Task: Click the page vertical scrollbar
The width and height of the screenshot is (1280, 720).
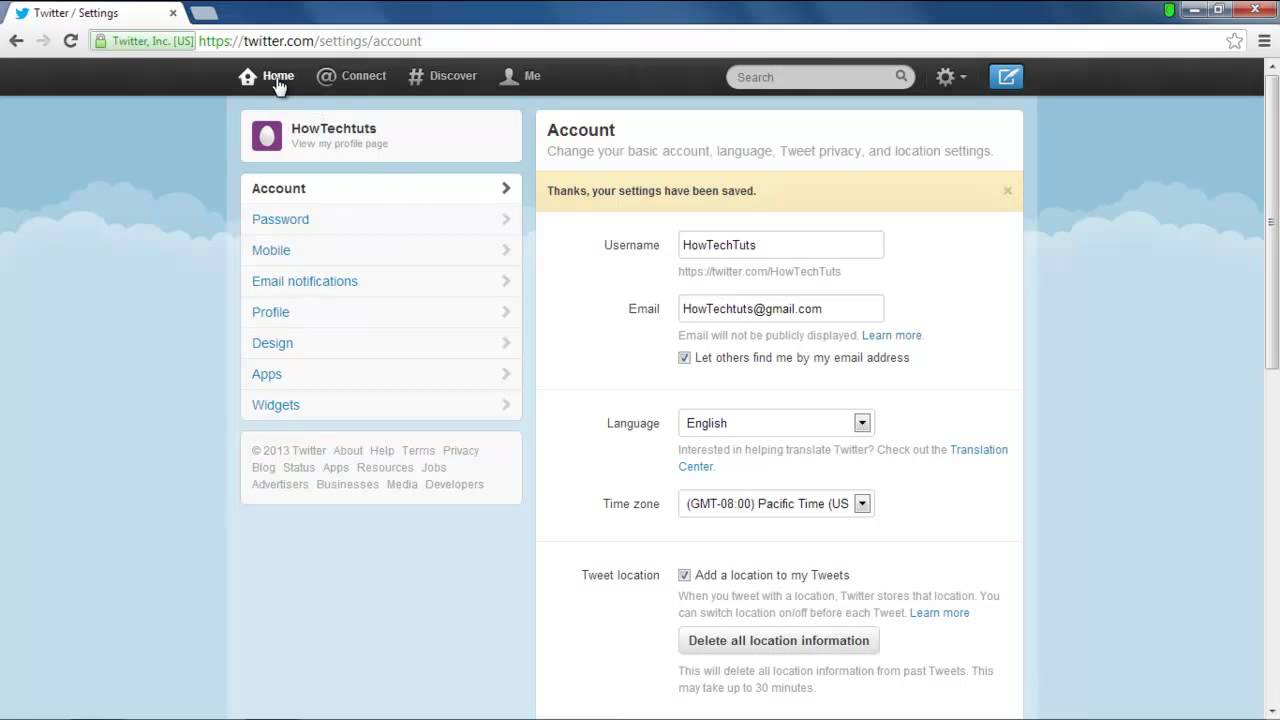Action: pyautogui.click(x=1271, y=223)
